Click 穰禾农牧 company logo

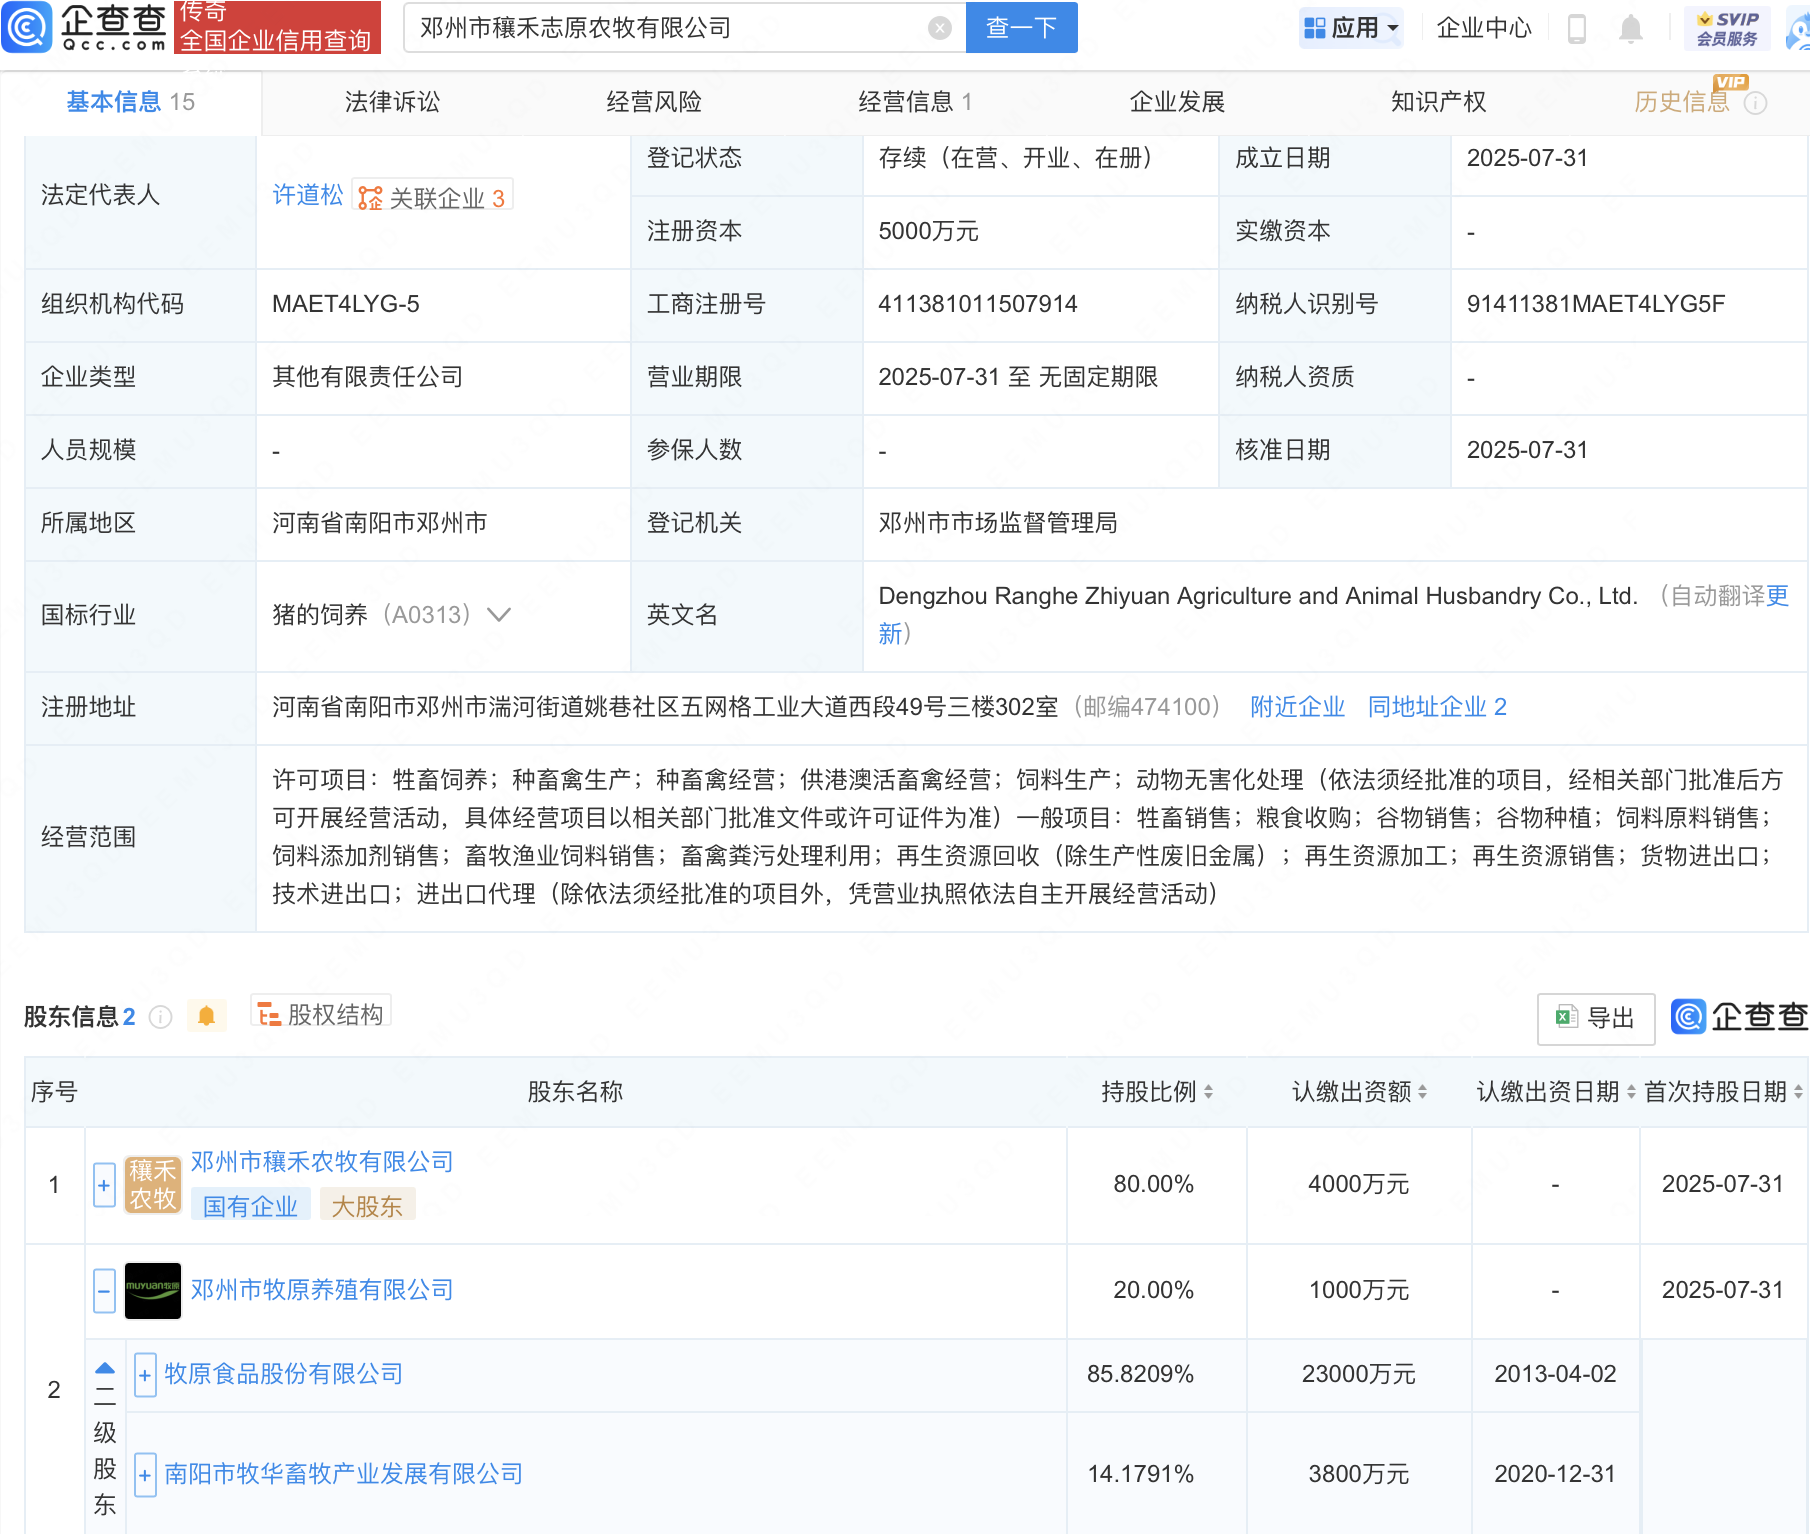[x=152, y=1185]
